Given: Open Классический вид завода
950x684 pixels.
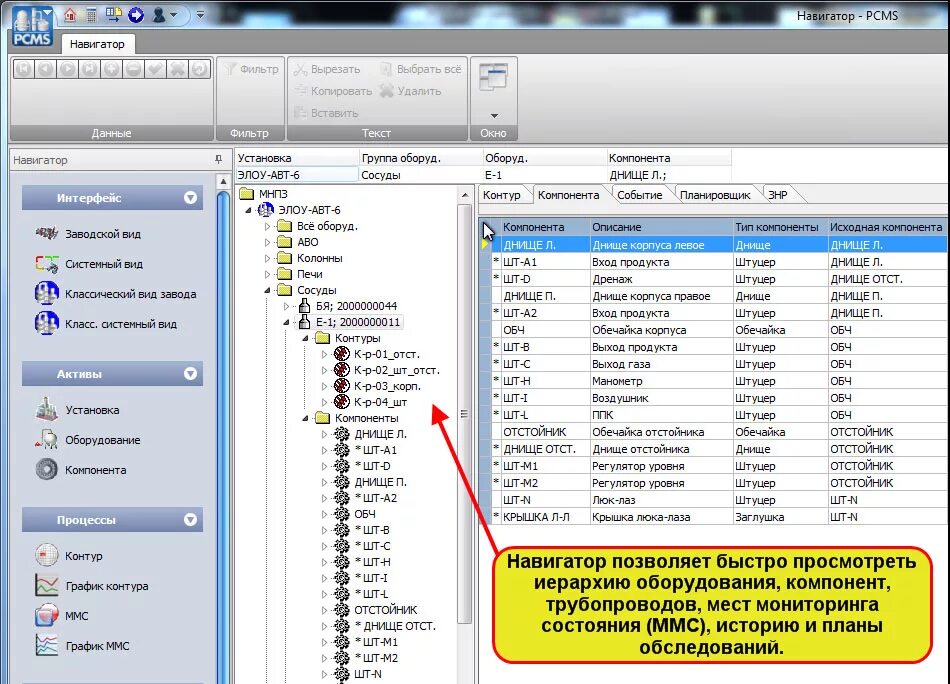Looking at the screenshot, I should [116, 294].
